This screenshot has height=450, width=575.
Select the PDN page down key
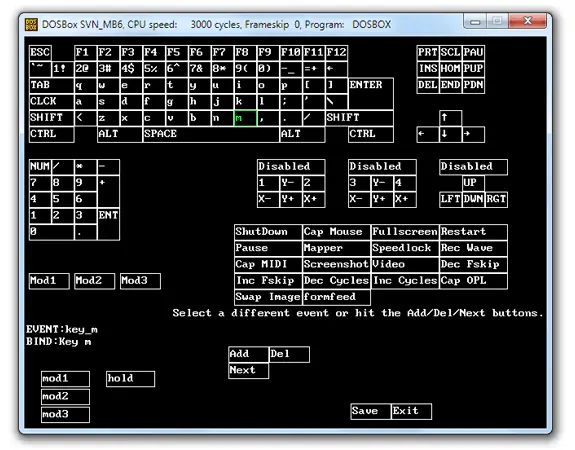click(473, 85)
